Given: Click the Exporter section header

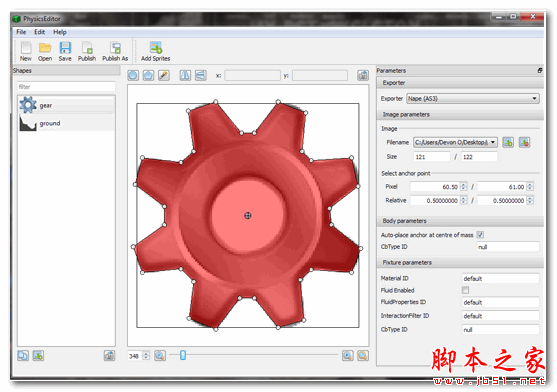Looking at the screenshot, I should (x=460, y=83).
